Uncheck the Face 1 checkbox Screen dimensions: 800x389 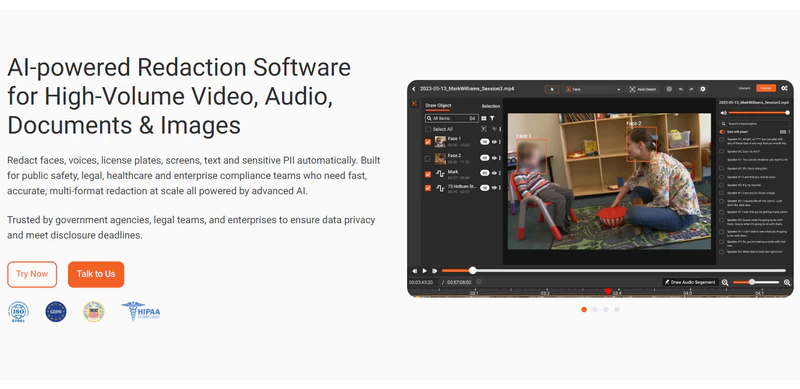click(x=428, y=142)
